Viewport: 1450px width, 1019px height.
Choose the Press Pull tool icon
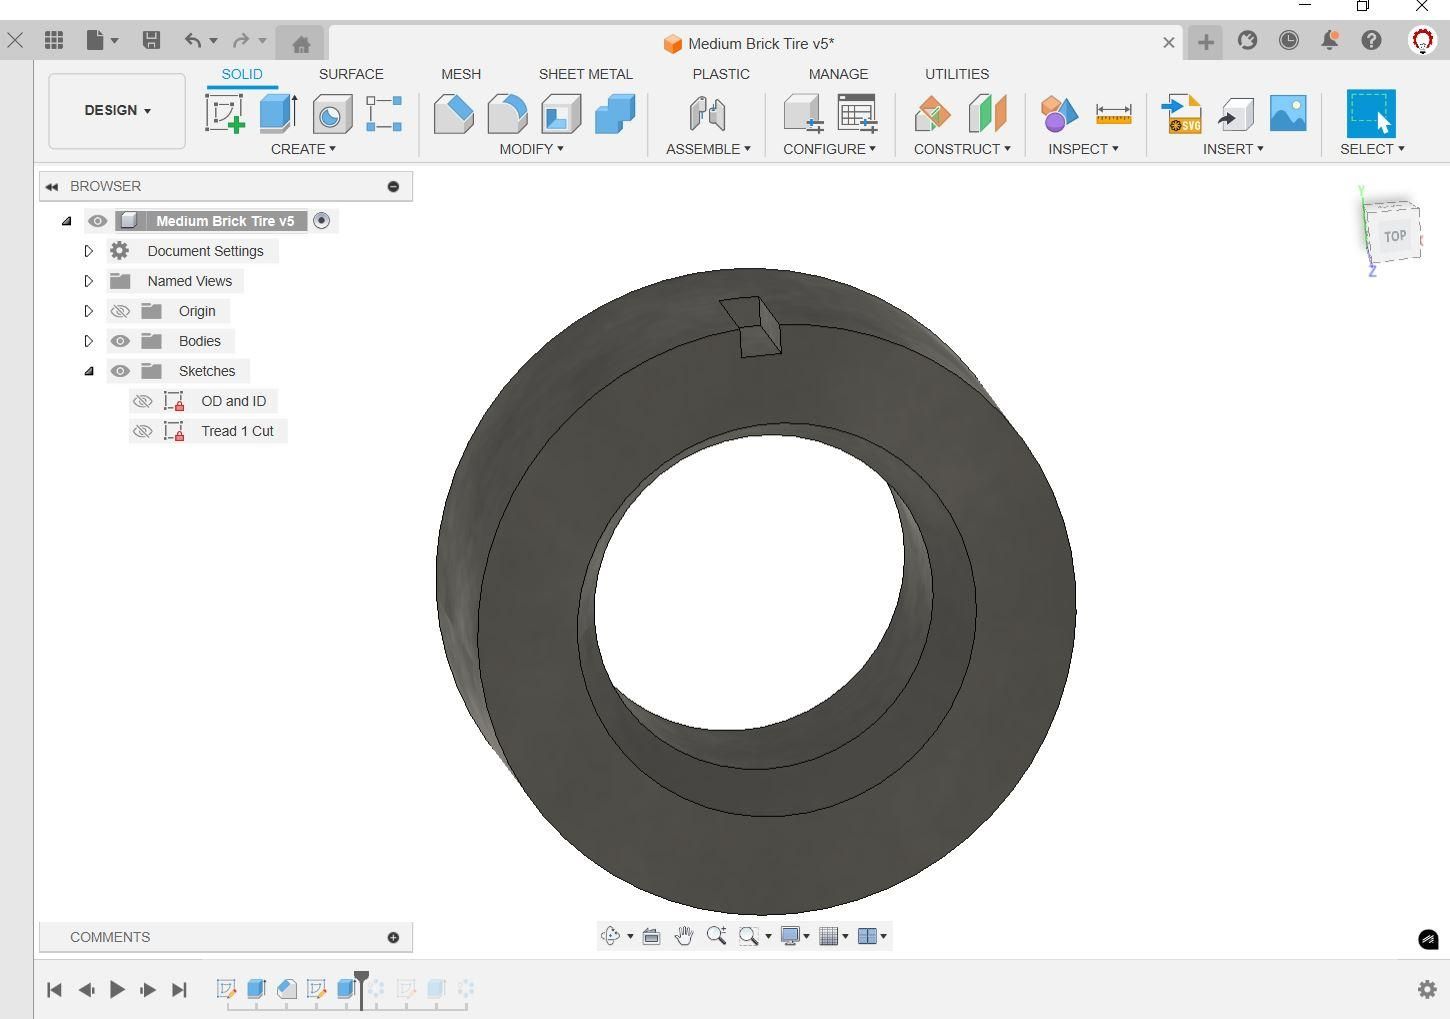[454, 113]
